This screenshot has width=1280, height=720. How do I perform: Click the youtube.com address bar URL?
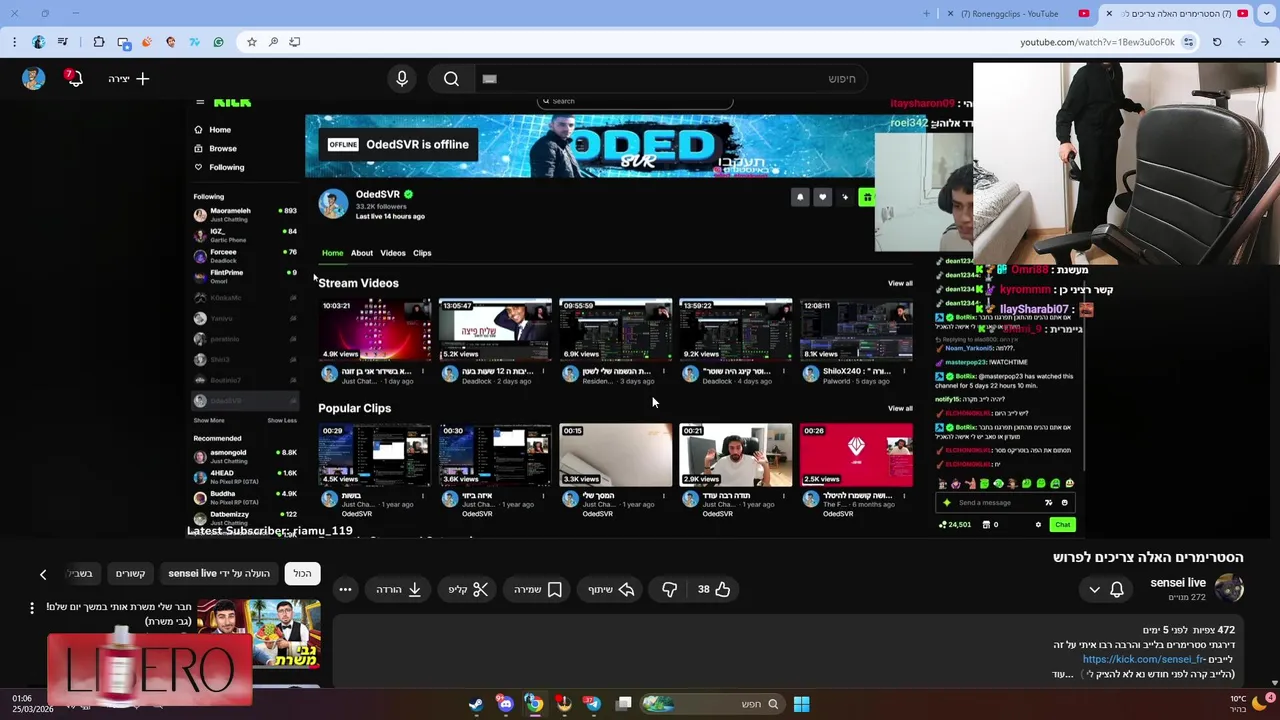pyautogui.click(x=1097, y=42)
